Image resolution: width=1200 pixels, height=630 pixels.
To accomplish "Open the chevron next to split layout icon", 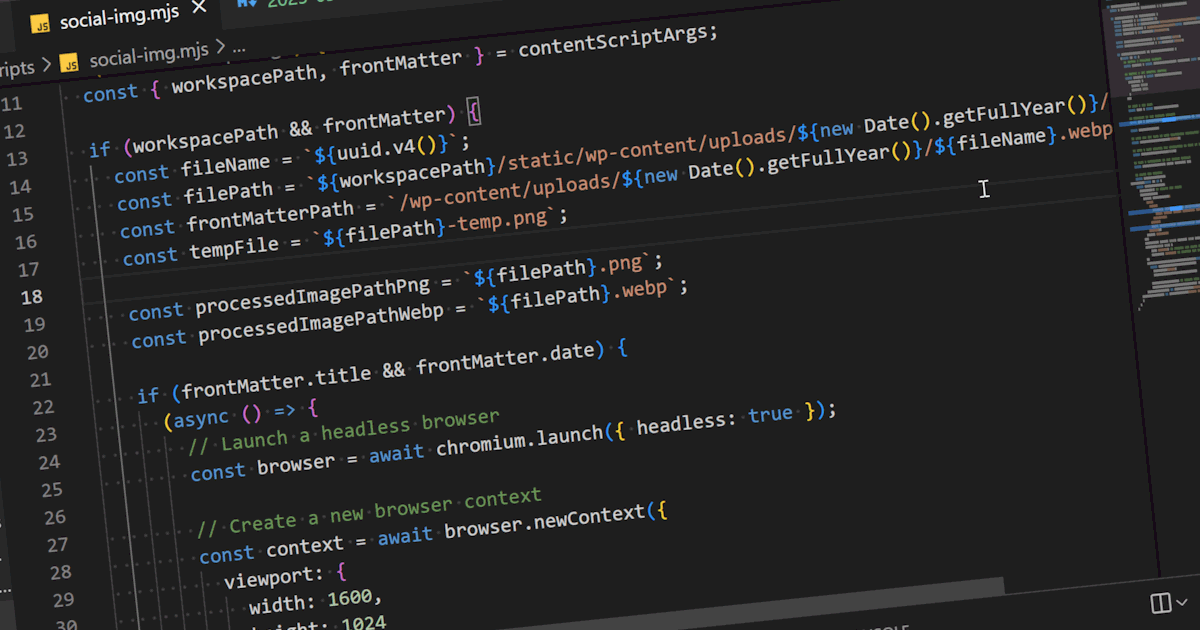I will (x=1184, y=601).
